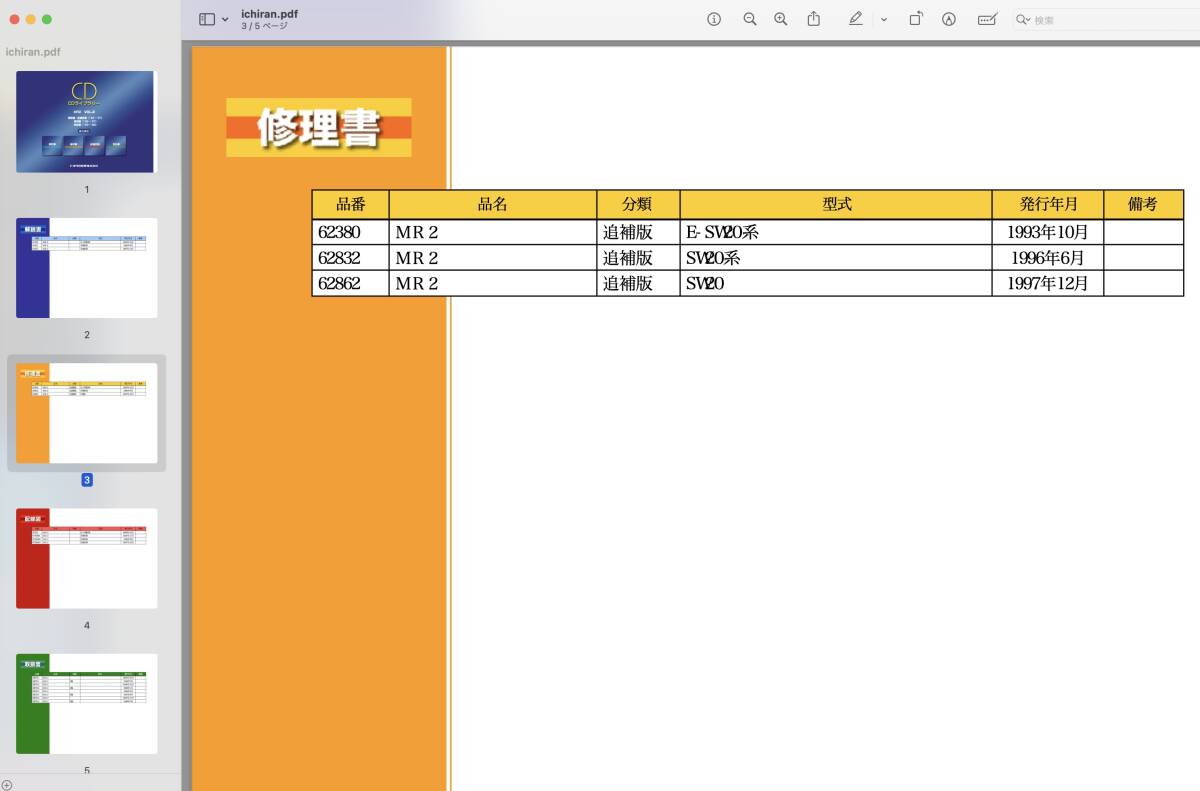Screen dimensions: 1200x791
Task: Open the Share menu
Action: point(814,19)
